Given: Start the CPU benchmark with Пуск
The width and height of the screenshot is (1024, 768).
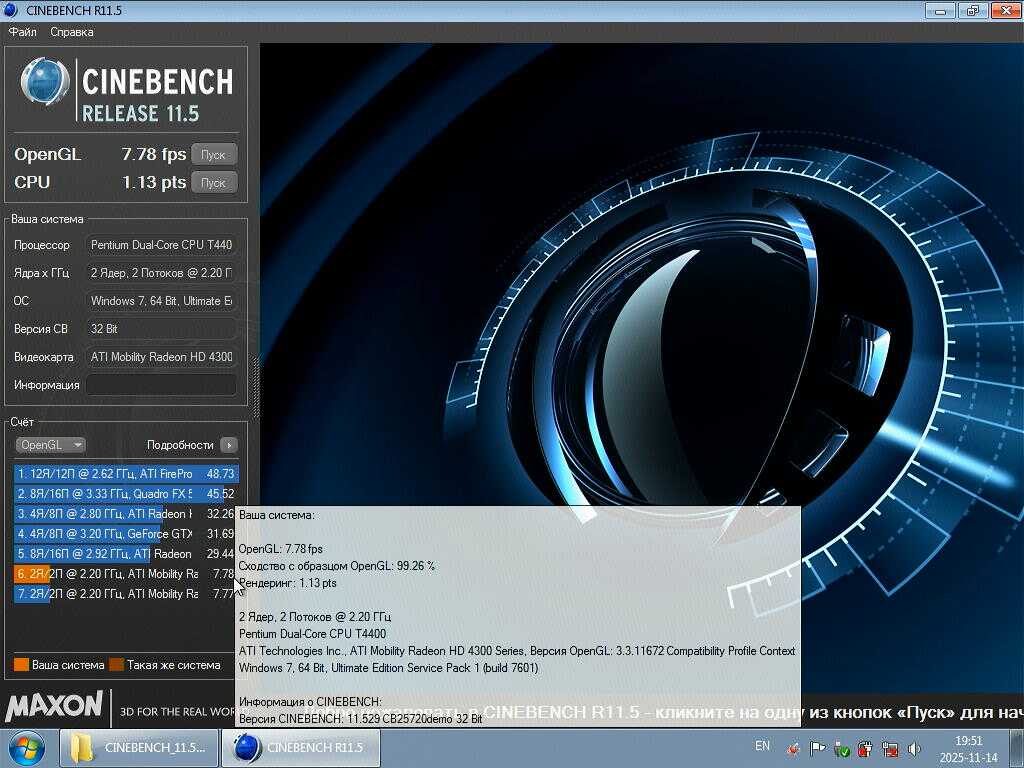Looking at the screenshot, I should (213, 183).
